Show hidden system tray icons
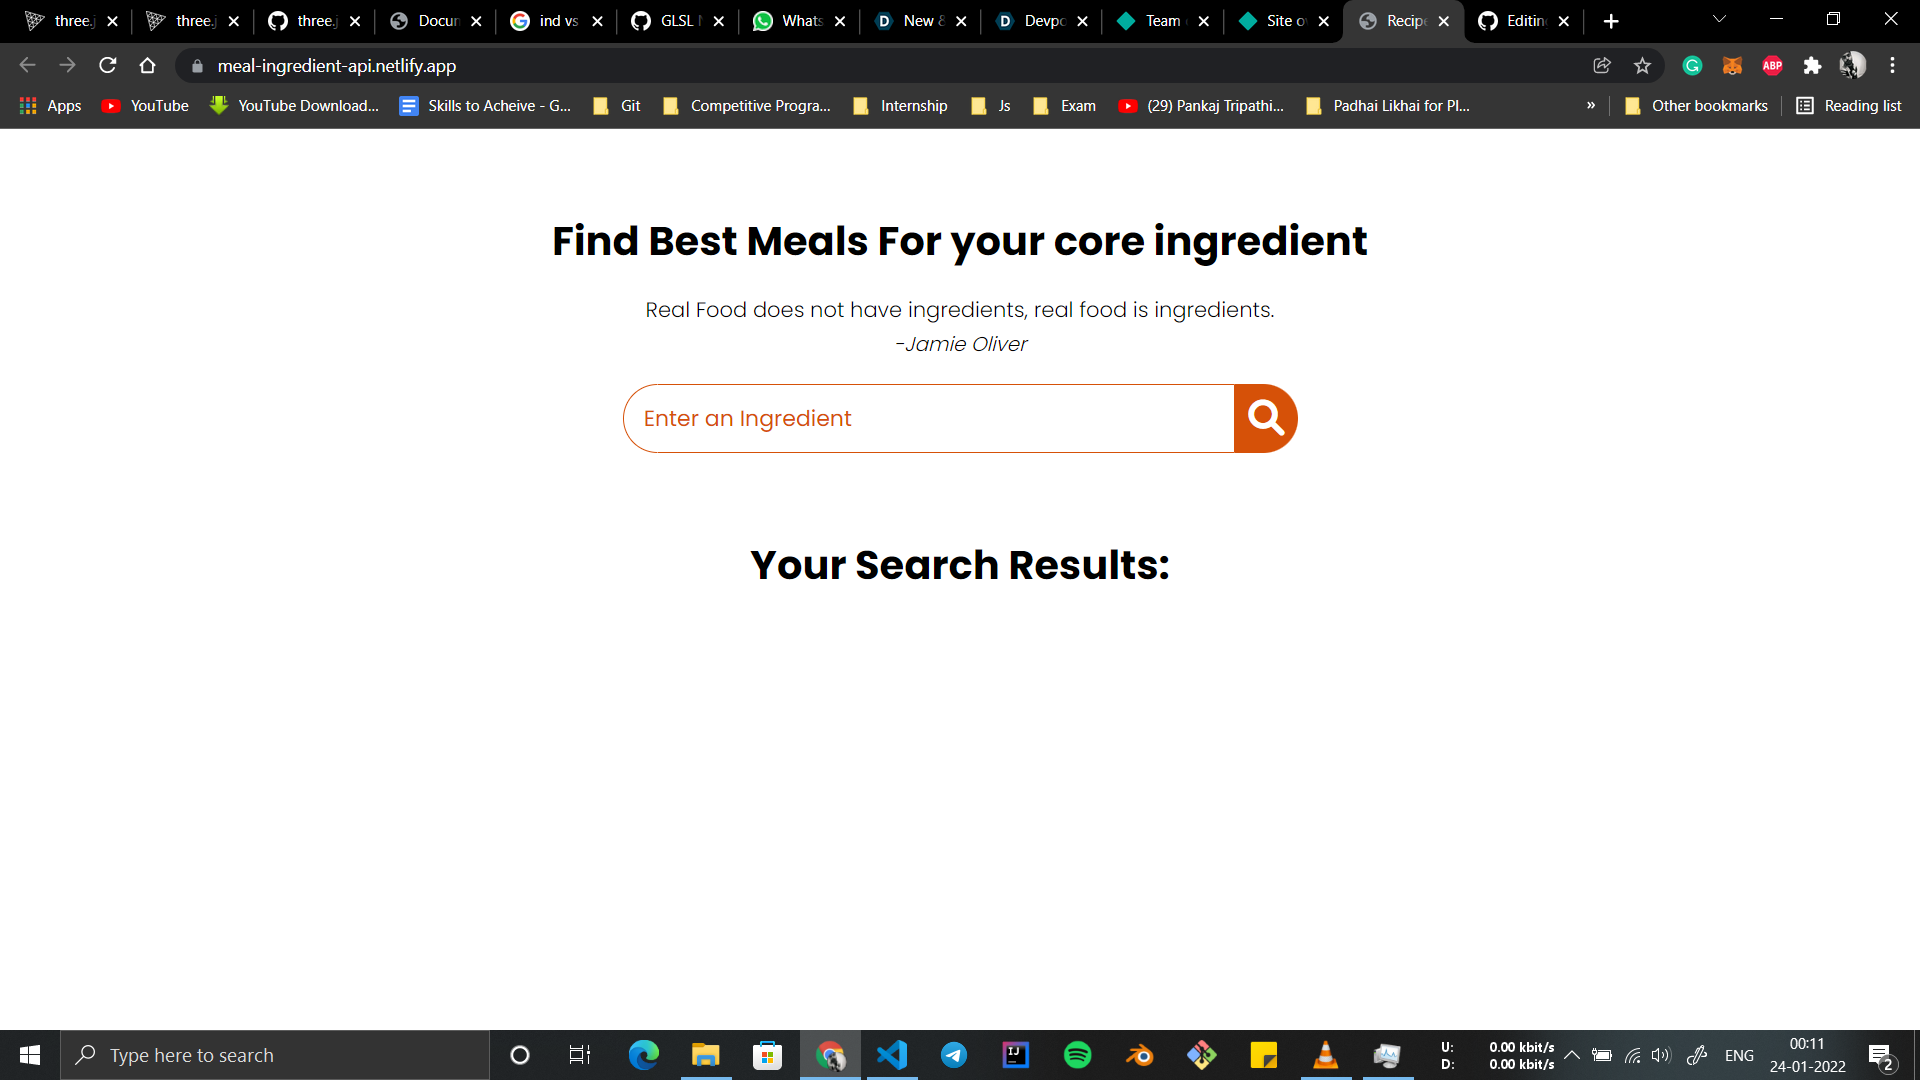Screen dimensions: 1920x1080 [1572, 1055]
